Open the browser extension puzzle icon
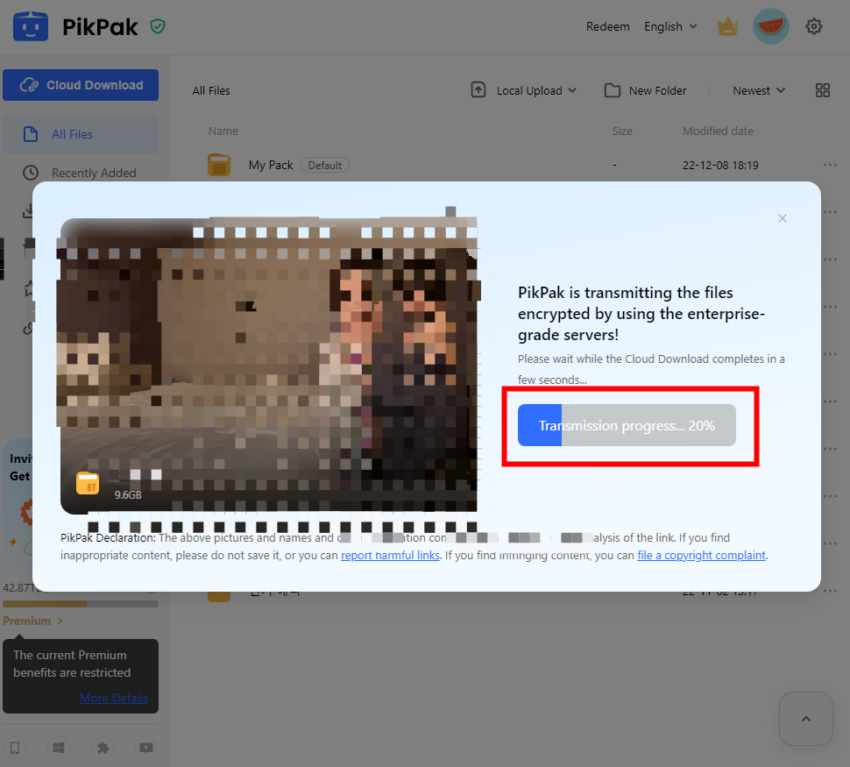The image size is (850, 767). point(102,747)
